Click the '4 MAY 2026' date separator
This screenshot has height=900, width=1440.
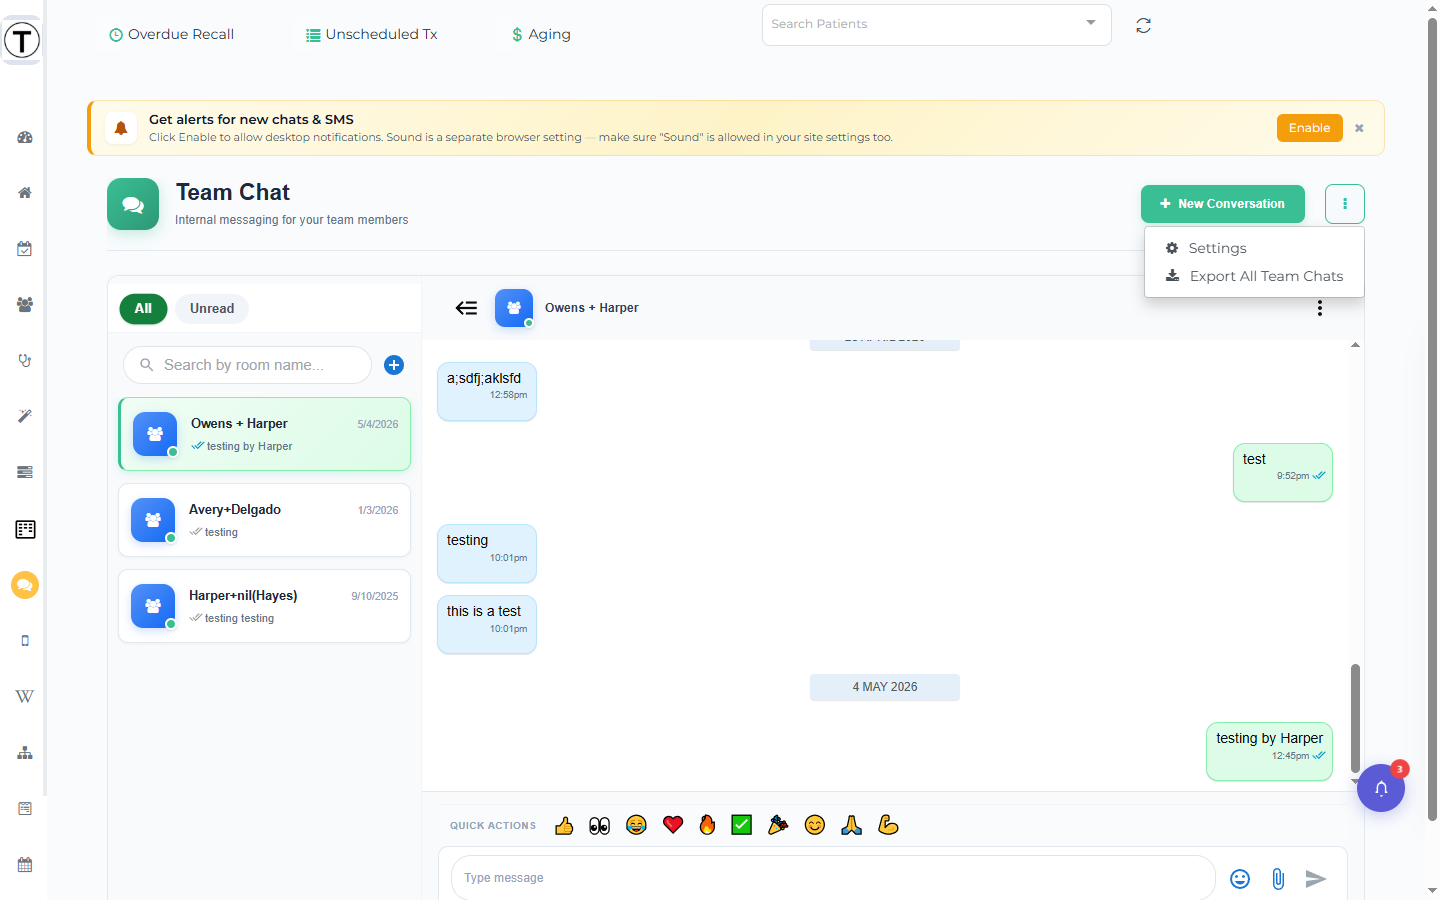point(885,687)
